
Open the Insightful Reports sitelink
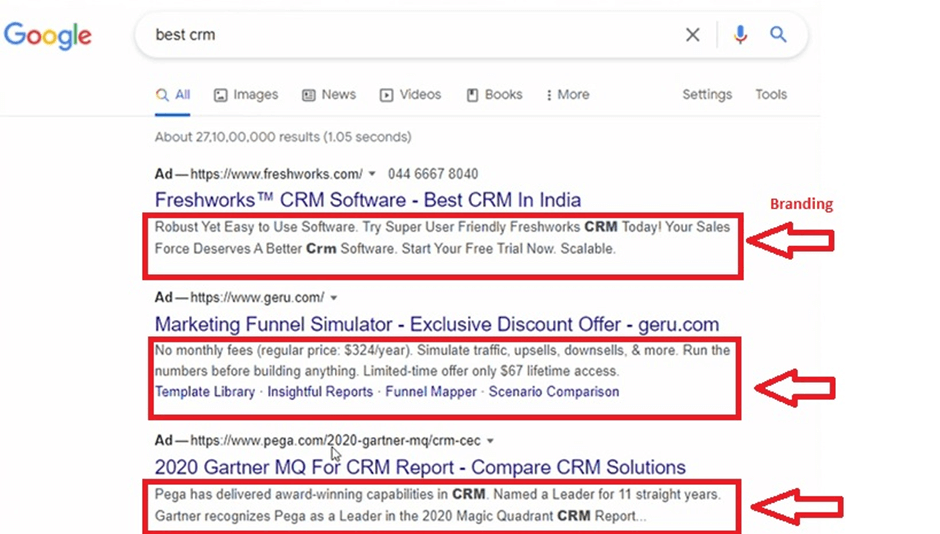pyautogui.click(x=320, y=392)
